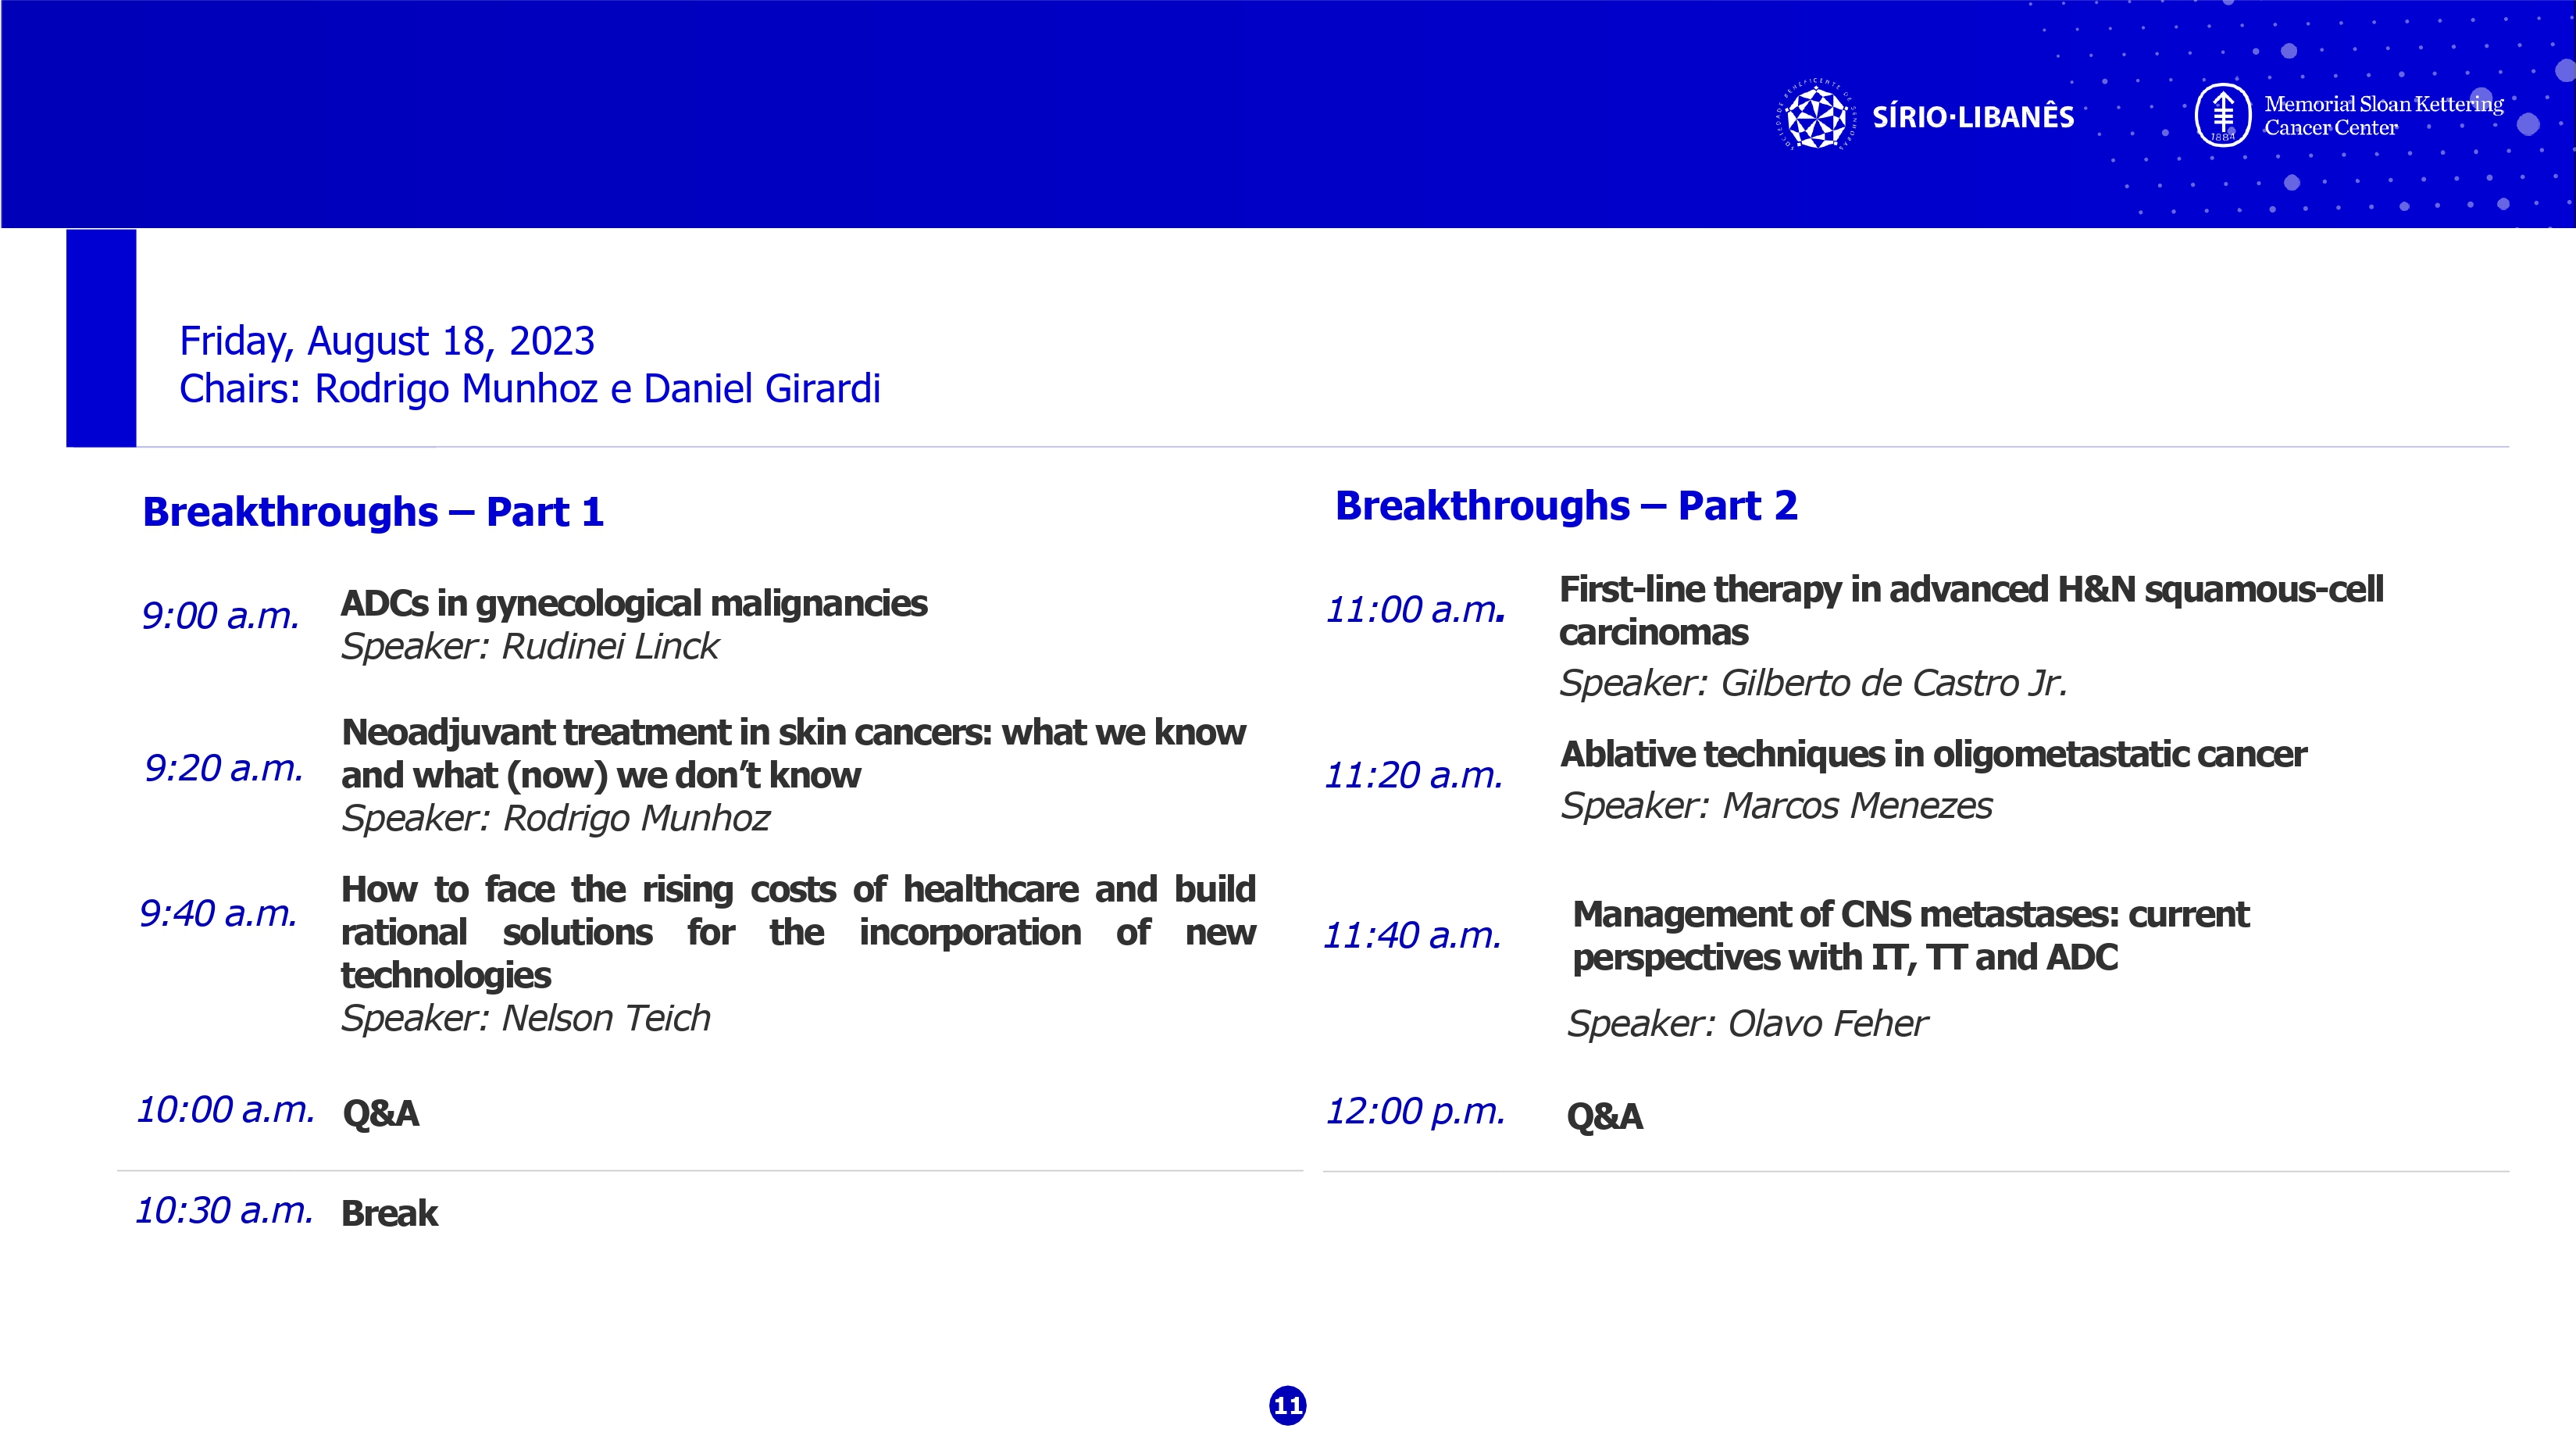This screenshot has height=1450, width=2576.
Task: Click 'ADCs in gynecological malignancies' title
Action: point(634,603)
